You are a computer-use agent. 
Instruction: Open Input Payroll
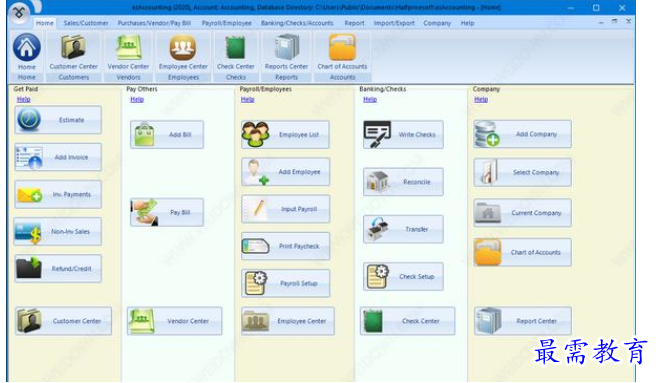285,209
